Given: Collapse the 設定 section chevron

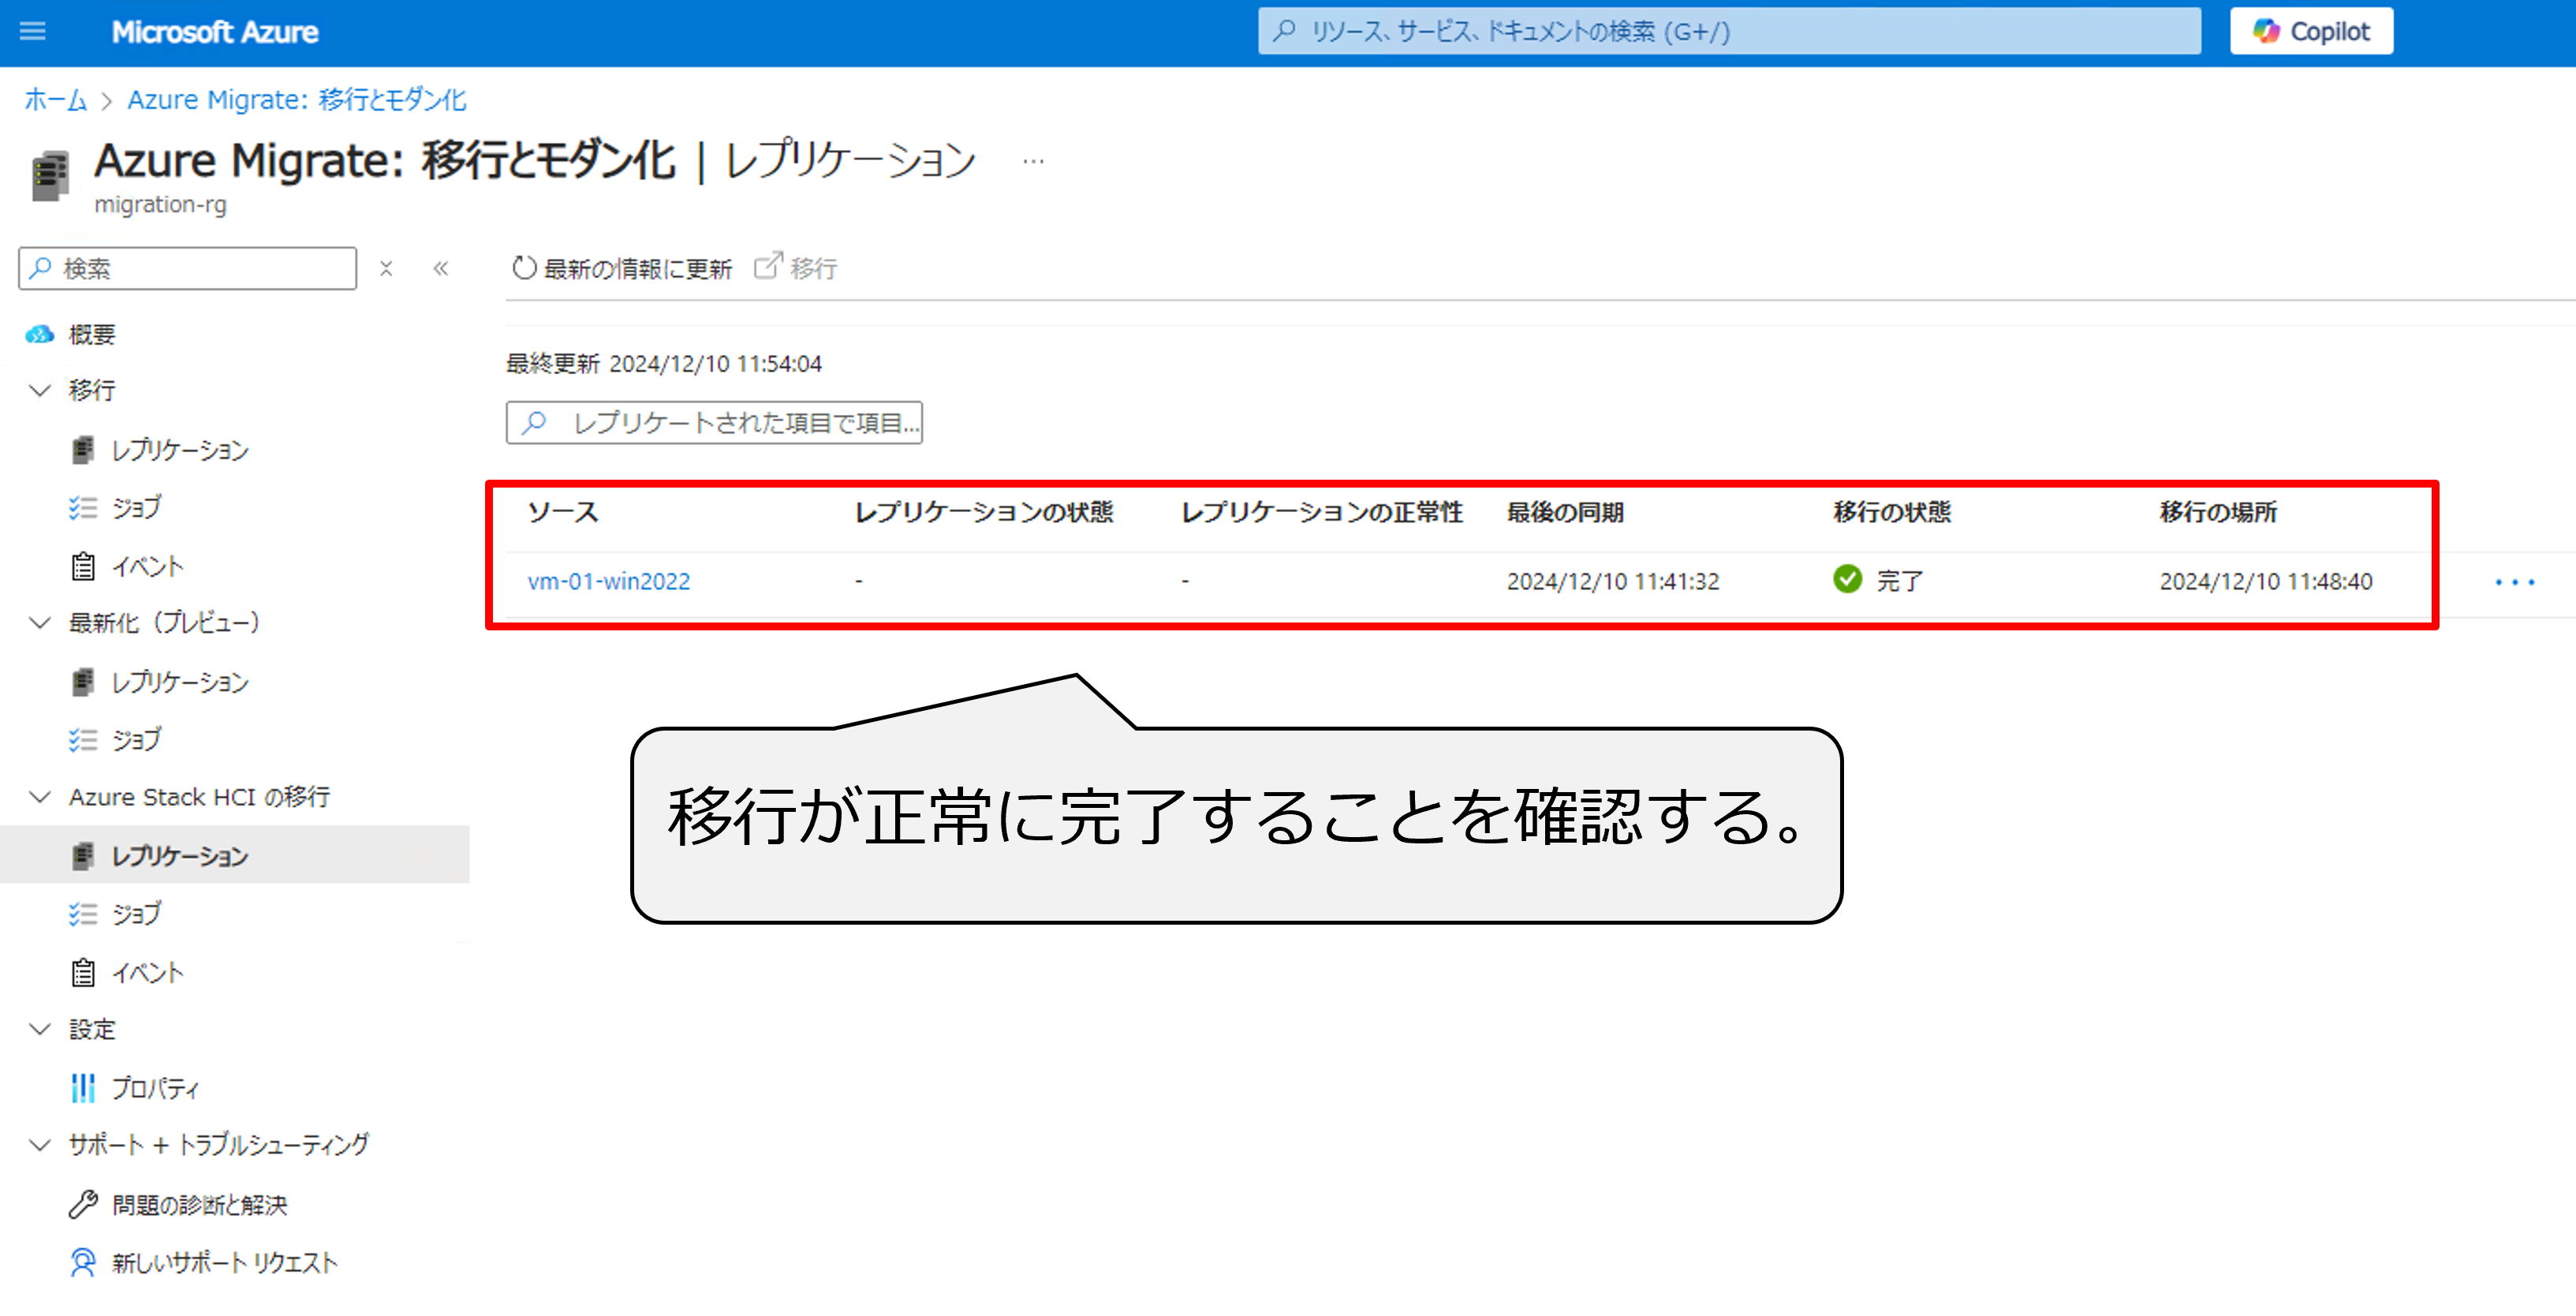Looking at the screenshot, I should pos(40,1029).
